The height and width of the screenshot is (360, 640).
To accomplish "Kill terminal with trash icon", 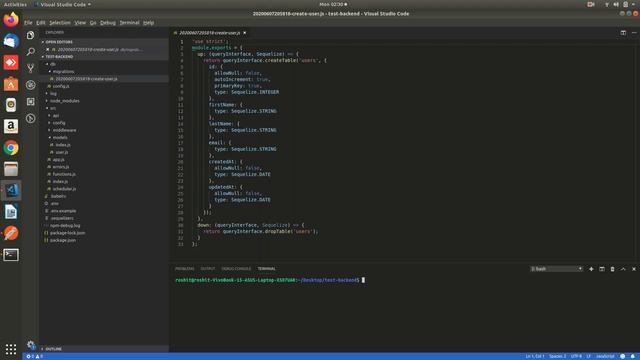I will tap(612, 269).
